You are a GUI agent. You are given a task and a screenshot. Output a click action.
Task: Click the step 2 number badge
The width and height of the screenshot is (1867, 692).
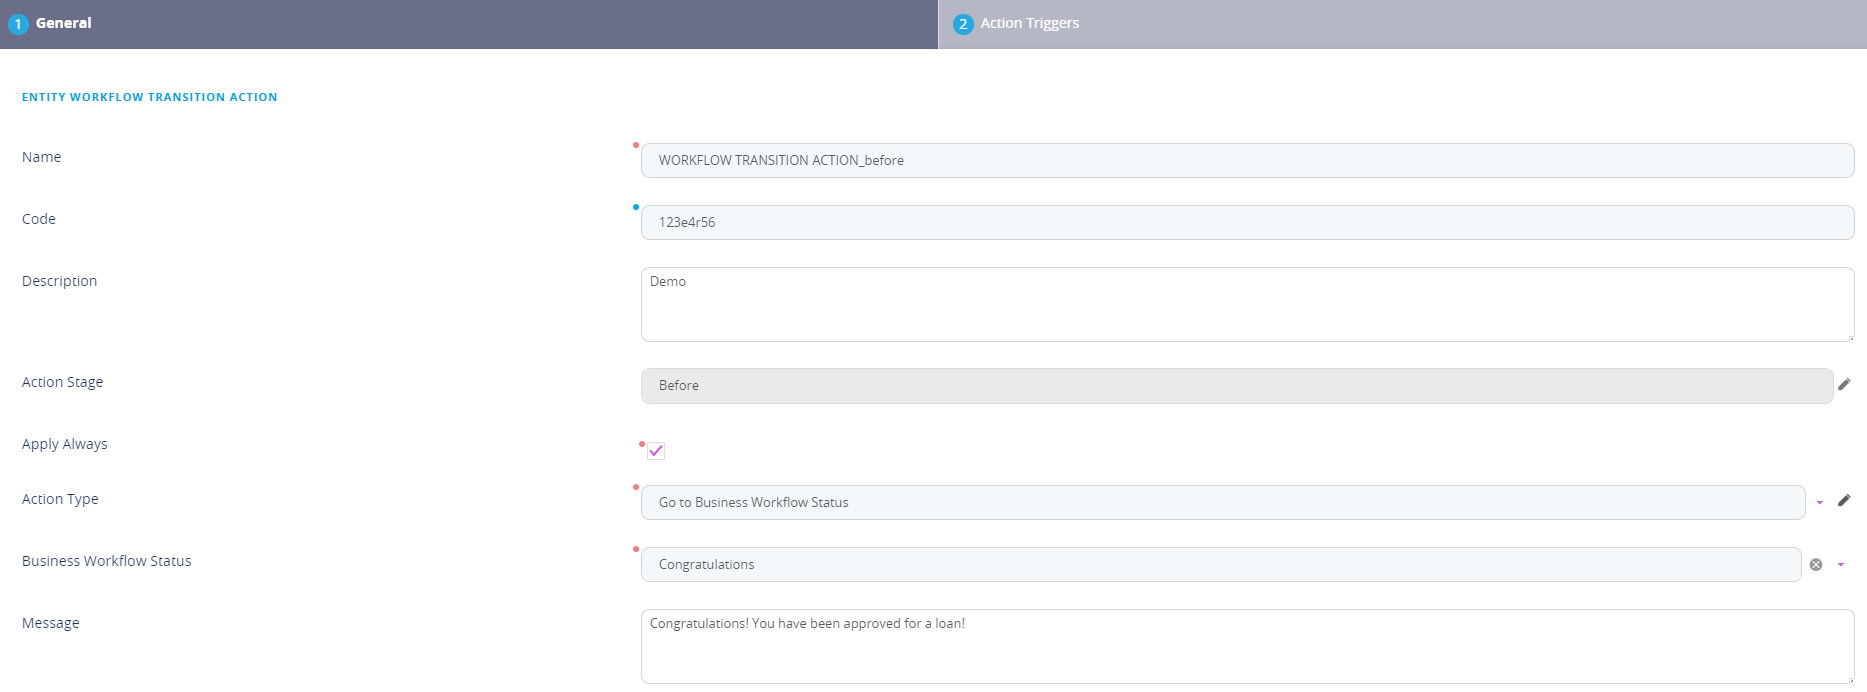pos(963,24)
